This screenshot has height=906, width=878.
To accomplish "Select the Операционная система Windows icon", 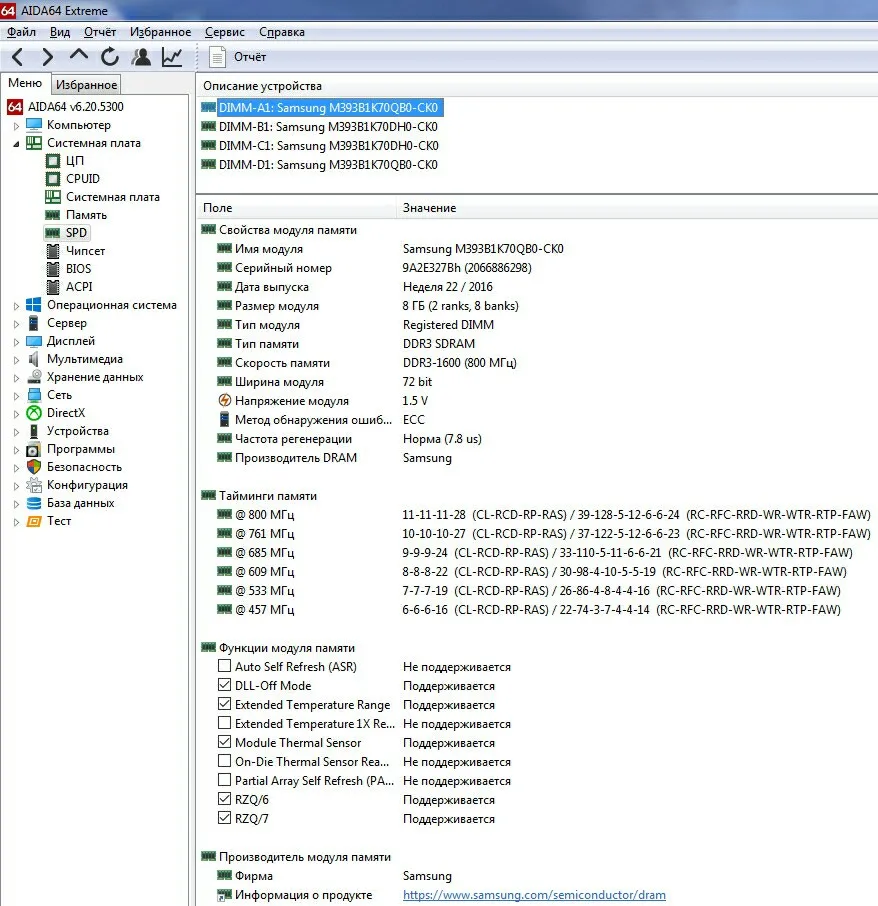I will click(34, 305).
